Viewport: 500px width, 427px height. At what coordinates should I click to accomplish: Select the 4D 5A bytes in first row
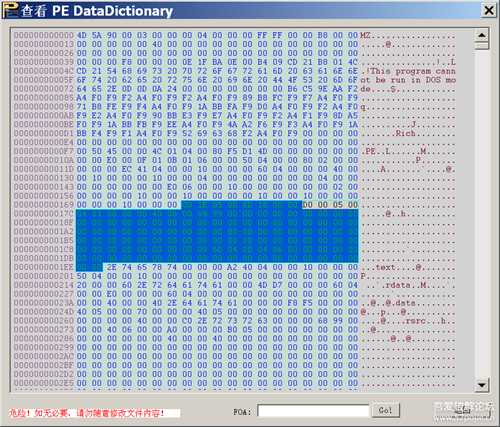pyautogui.click(x=89, y=35)
